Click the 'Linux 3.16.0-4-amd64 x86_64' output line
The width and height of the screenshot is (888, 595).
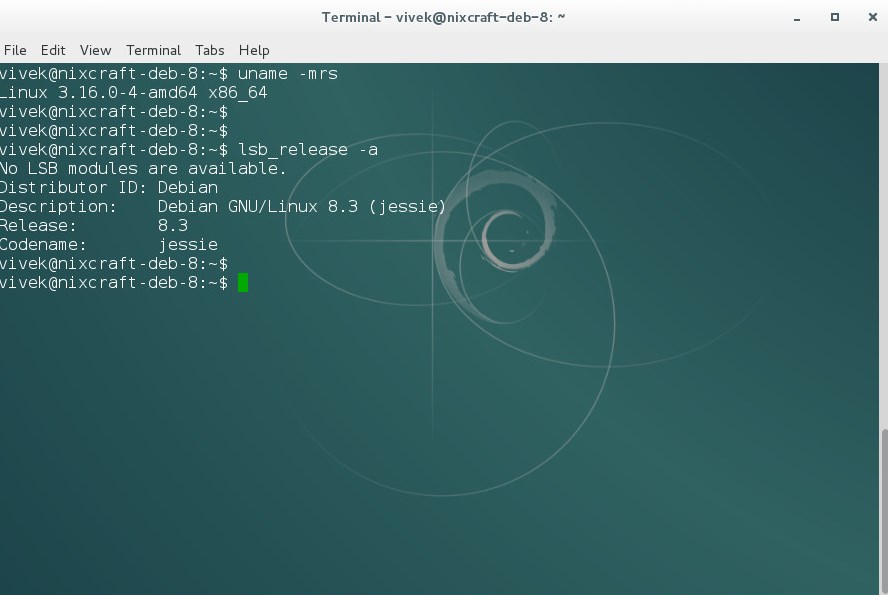[x=133, y=93]
